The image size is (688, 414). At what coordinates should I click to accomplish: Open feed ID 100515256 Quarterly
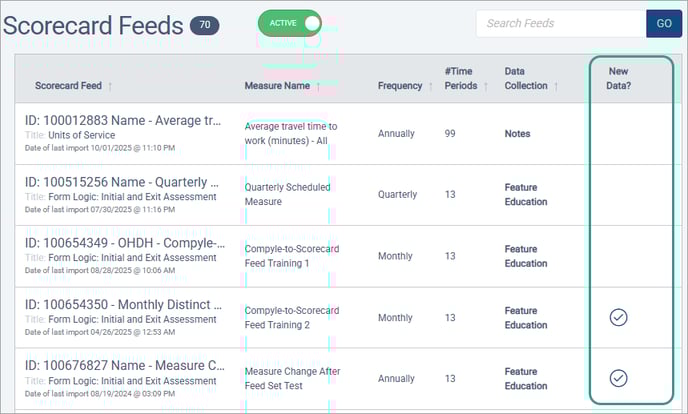[122, 182]
